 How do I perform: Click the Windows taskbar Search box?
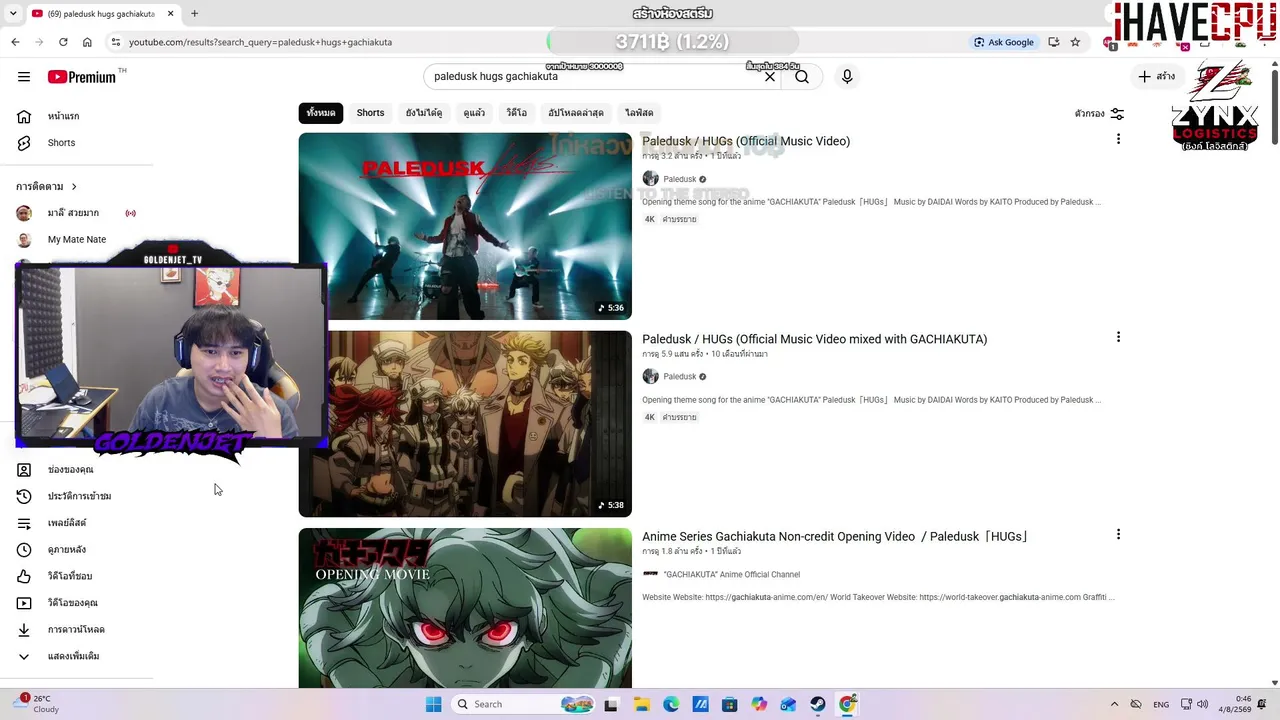pos(522,704)
